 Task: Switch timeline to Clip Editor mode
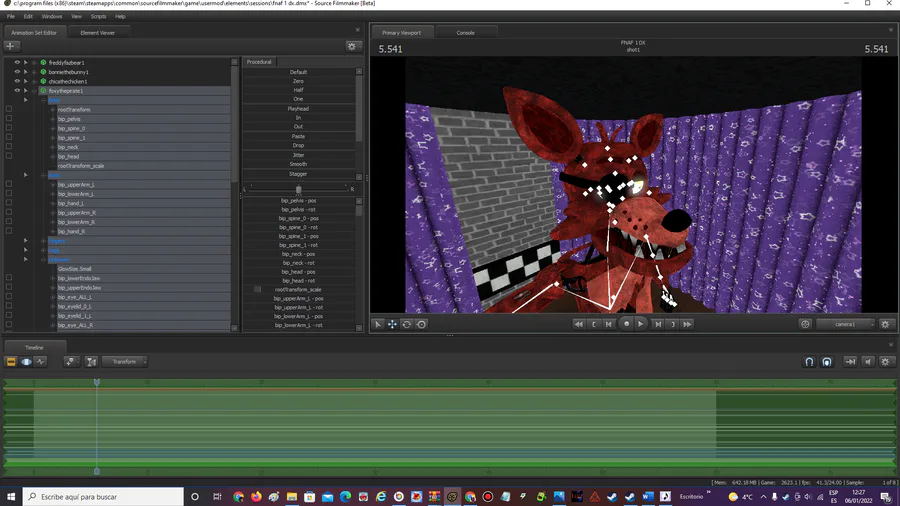(x=11, y=361)
